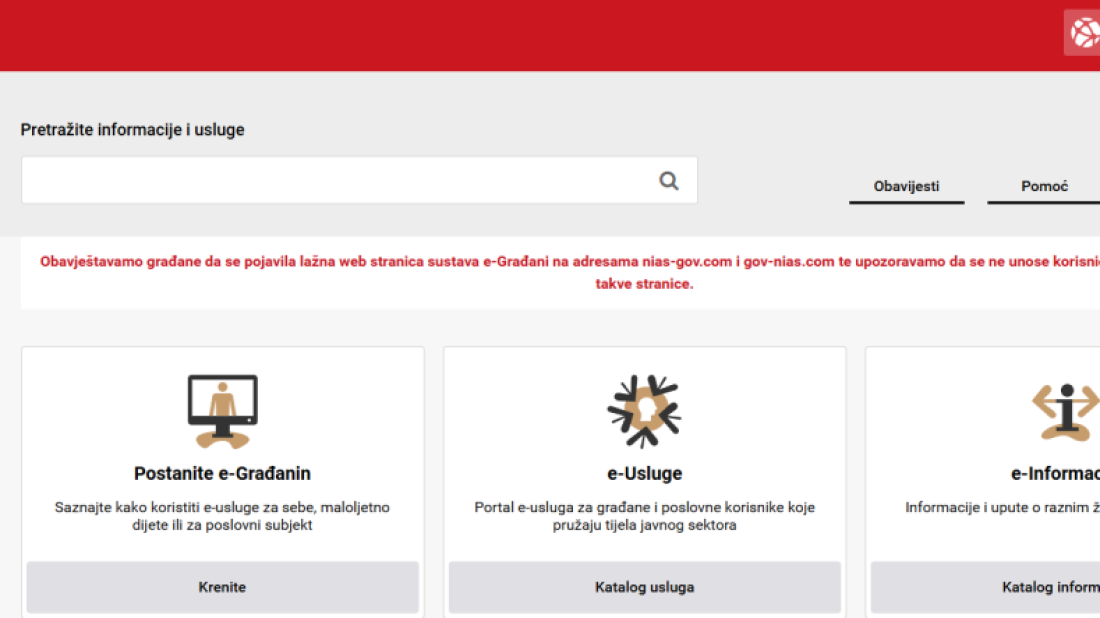This screenshot has width=1100, height=618.
Task: Click 'Portal e-usluga za građane' description
Action: tap(645, 516)
